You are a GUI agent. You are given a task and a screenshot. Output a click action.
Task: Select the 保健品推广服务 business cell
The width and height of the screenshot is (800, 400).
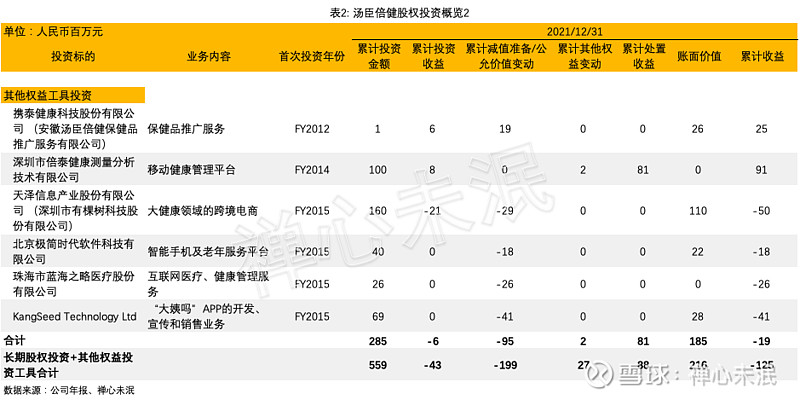[186, 129]
